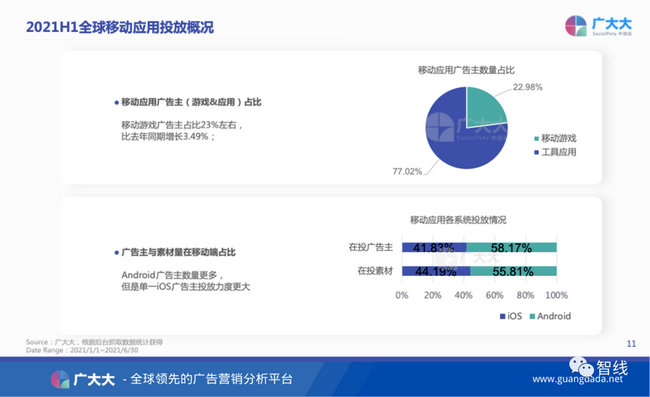Click the blue 工具应用 legend marker
This screenshot has height=397, width=650.
coord(536,153)
